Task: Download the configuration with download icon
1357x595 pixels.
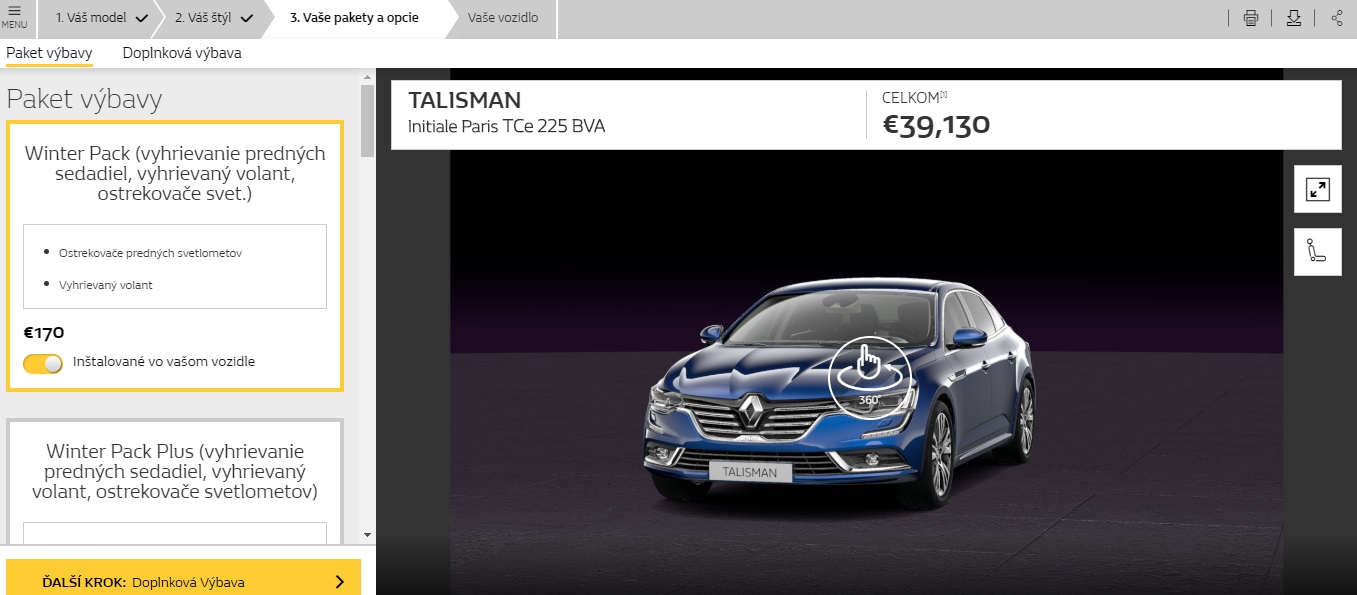Action: pos(1294,18)
